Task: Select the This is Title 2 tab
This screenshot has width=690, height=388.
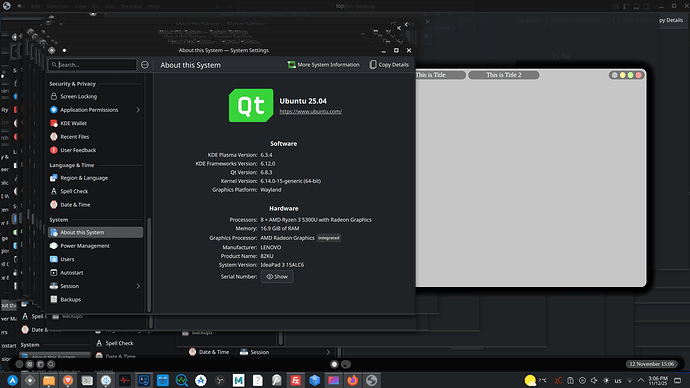Action: (503, 75)
